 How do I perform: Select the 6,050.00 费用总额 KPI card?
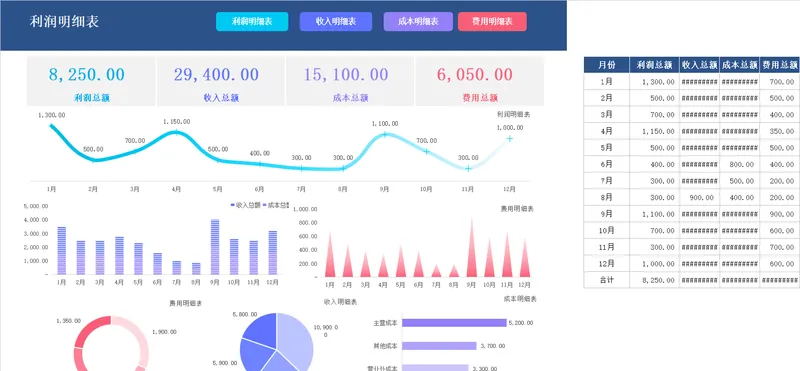480,81
